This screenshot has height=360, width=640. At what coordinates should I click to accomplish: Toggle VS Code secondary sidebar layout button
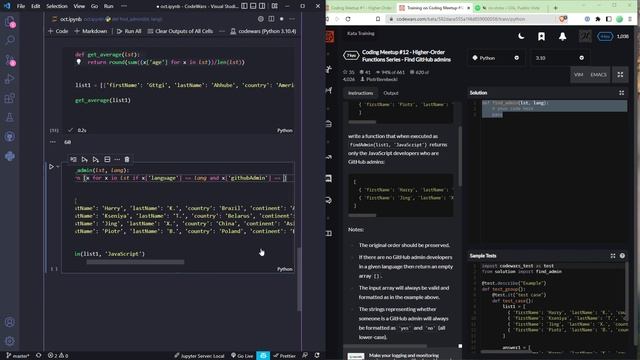point(262,6)
